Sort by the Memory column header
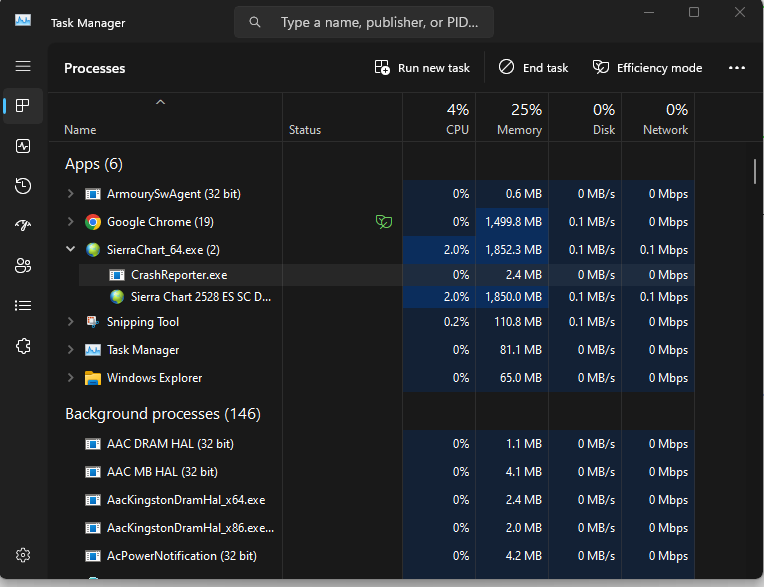The image size is (764, 587). point(512,117)
